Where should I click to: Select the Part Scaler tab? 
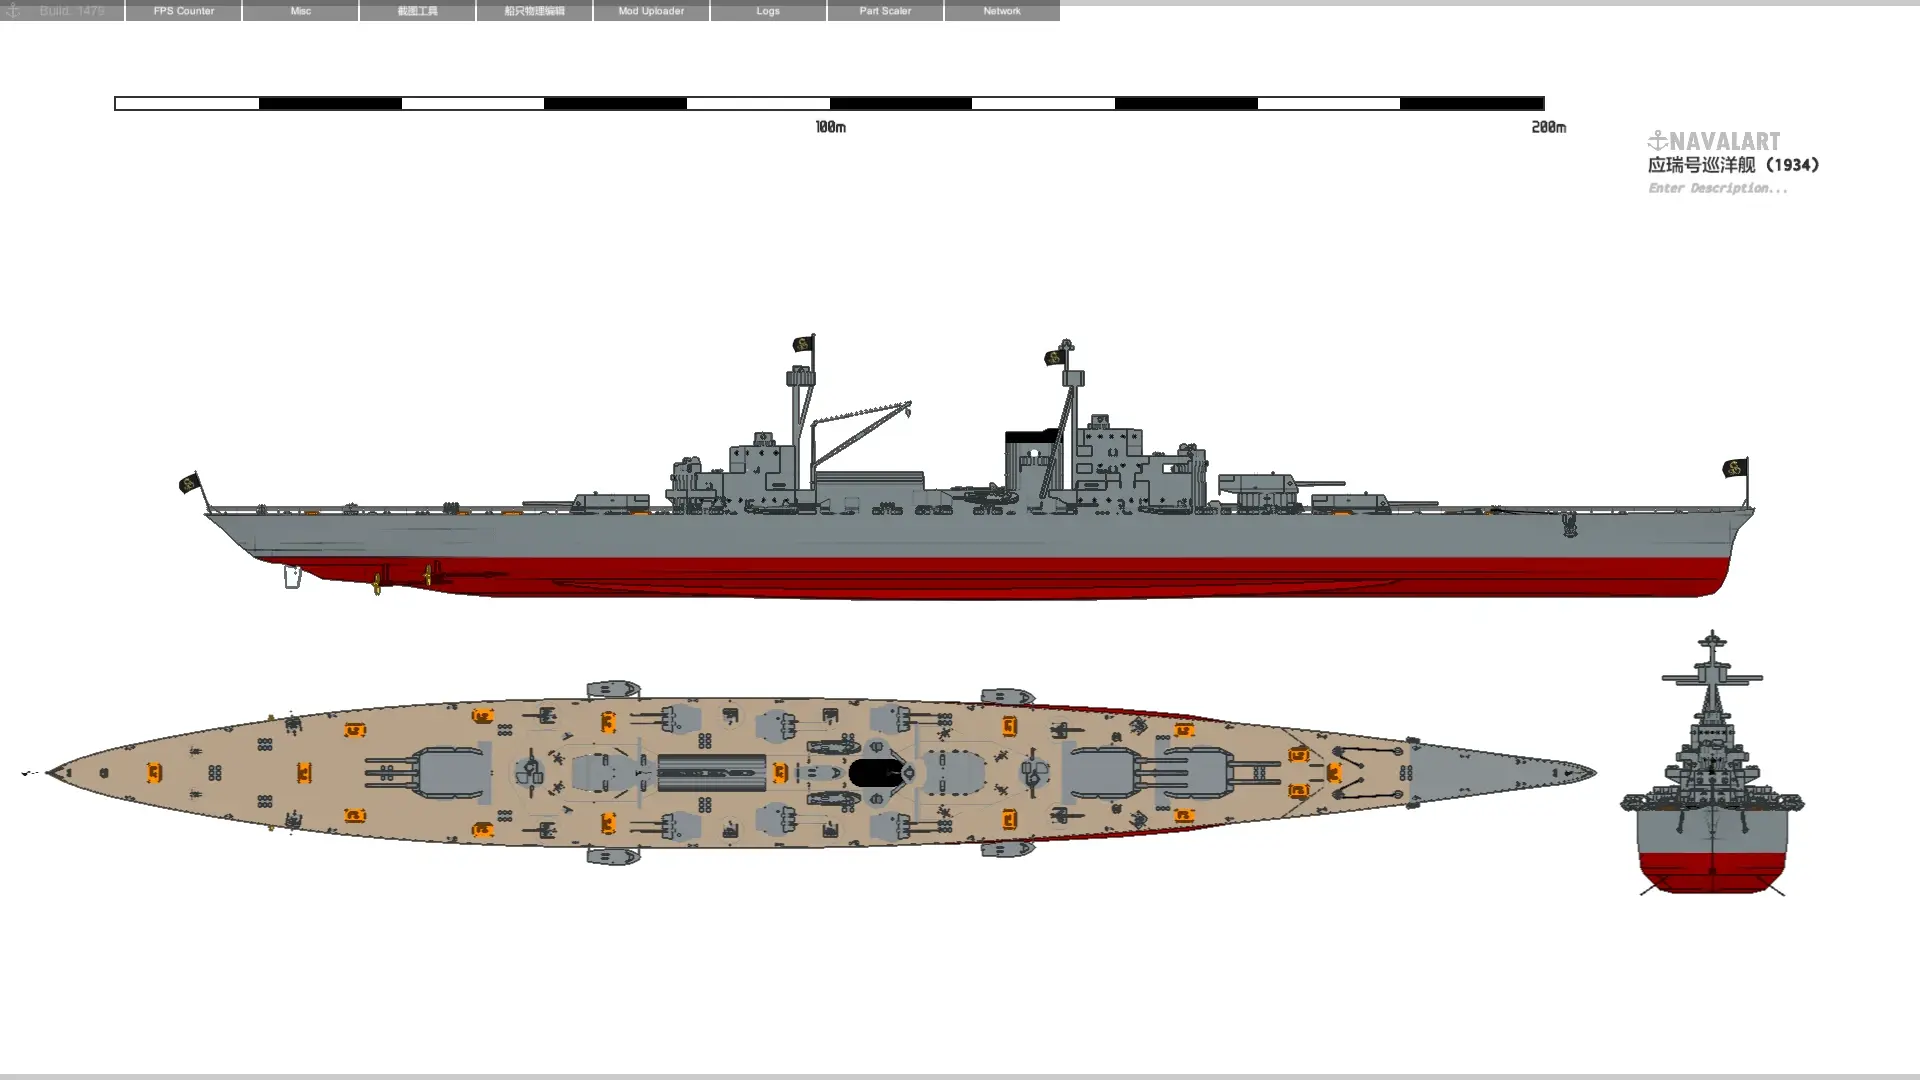coord(885,11)
